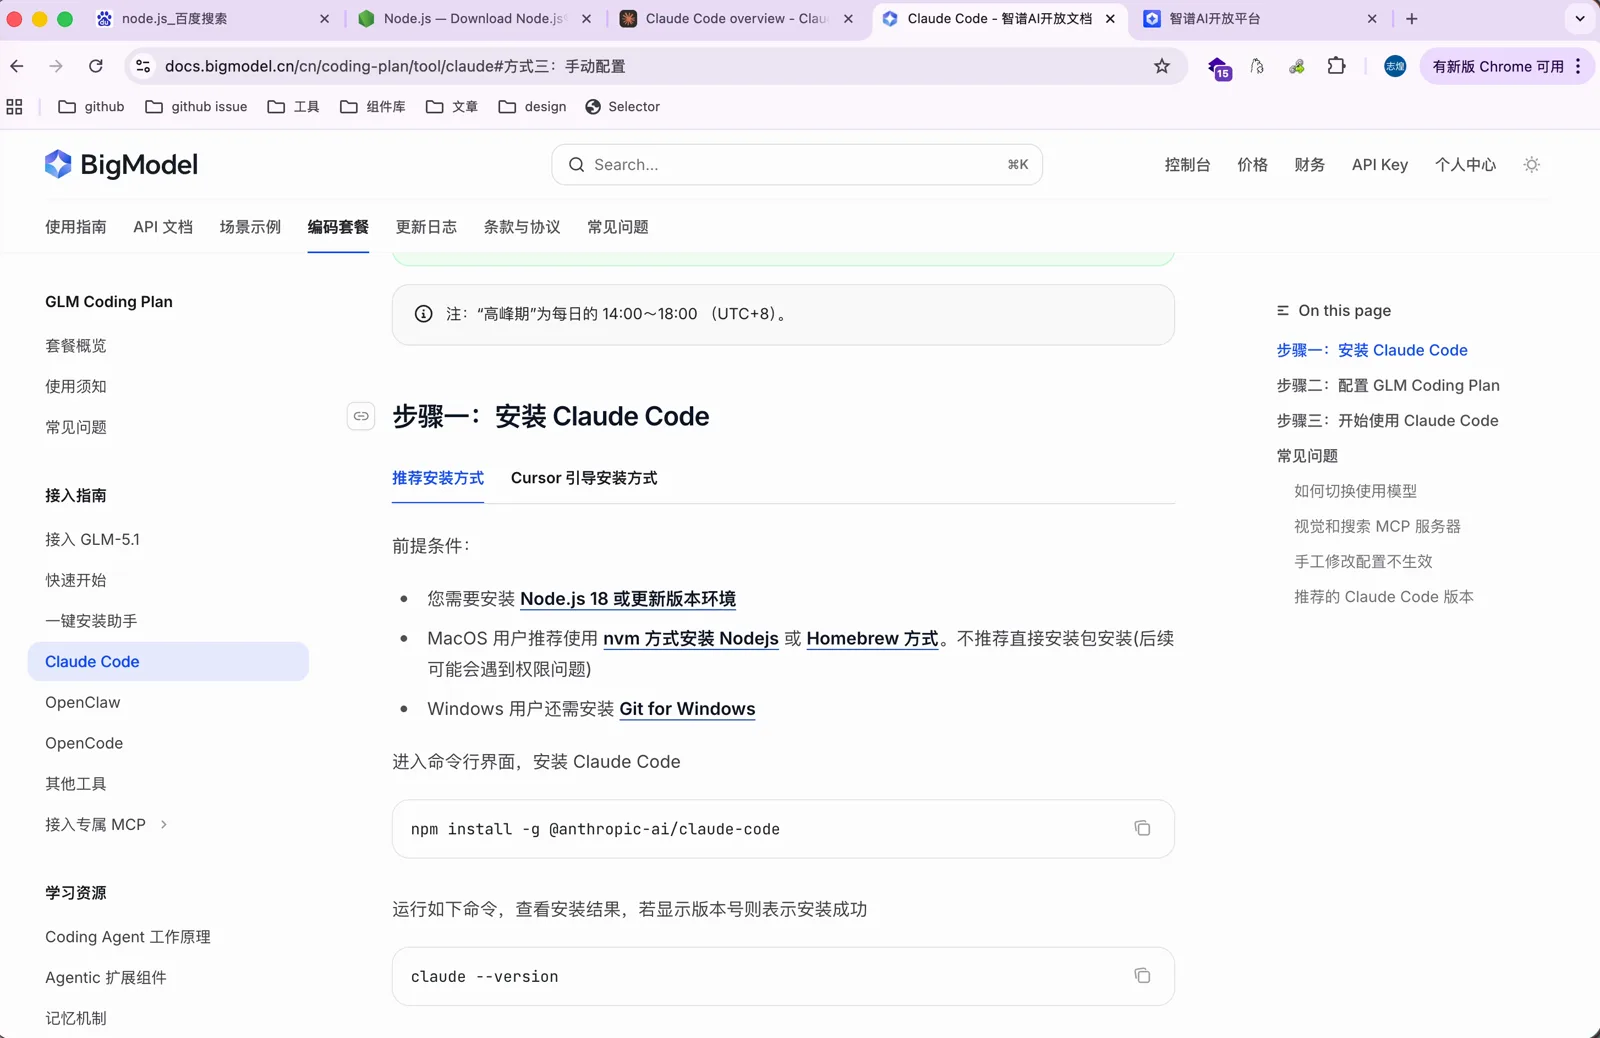Open the 组件库 bookmark folder
The width and height of the screenshot is (1600, 1038).
pyautogui.click(x=372, y=107)
